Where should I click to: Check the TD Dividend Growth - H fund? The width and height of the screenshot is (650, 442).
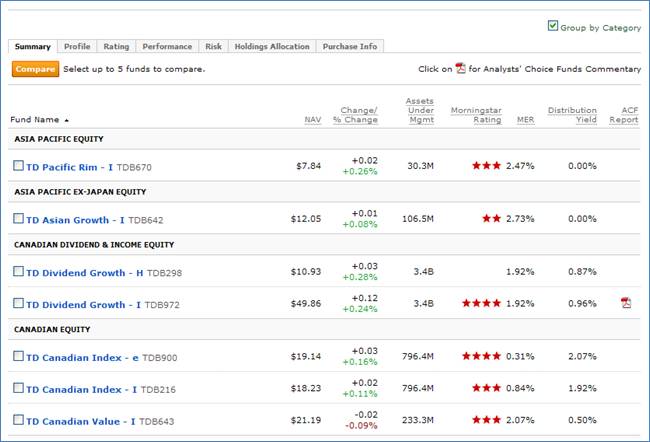[18, 271]
